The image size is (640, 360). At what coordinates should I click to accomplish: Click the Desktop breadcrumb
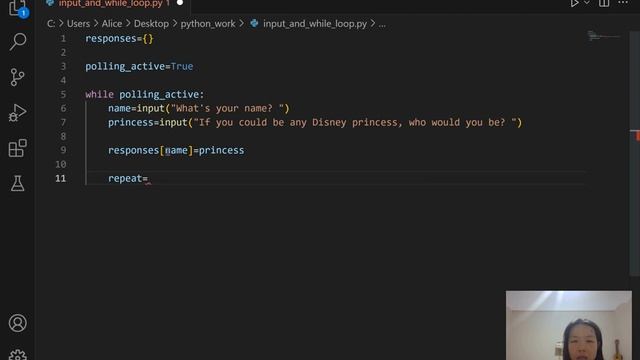(151, 24)
